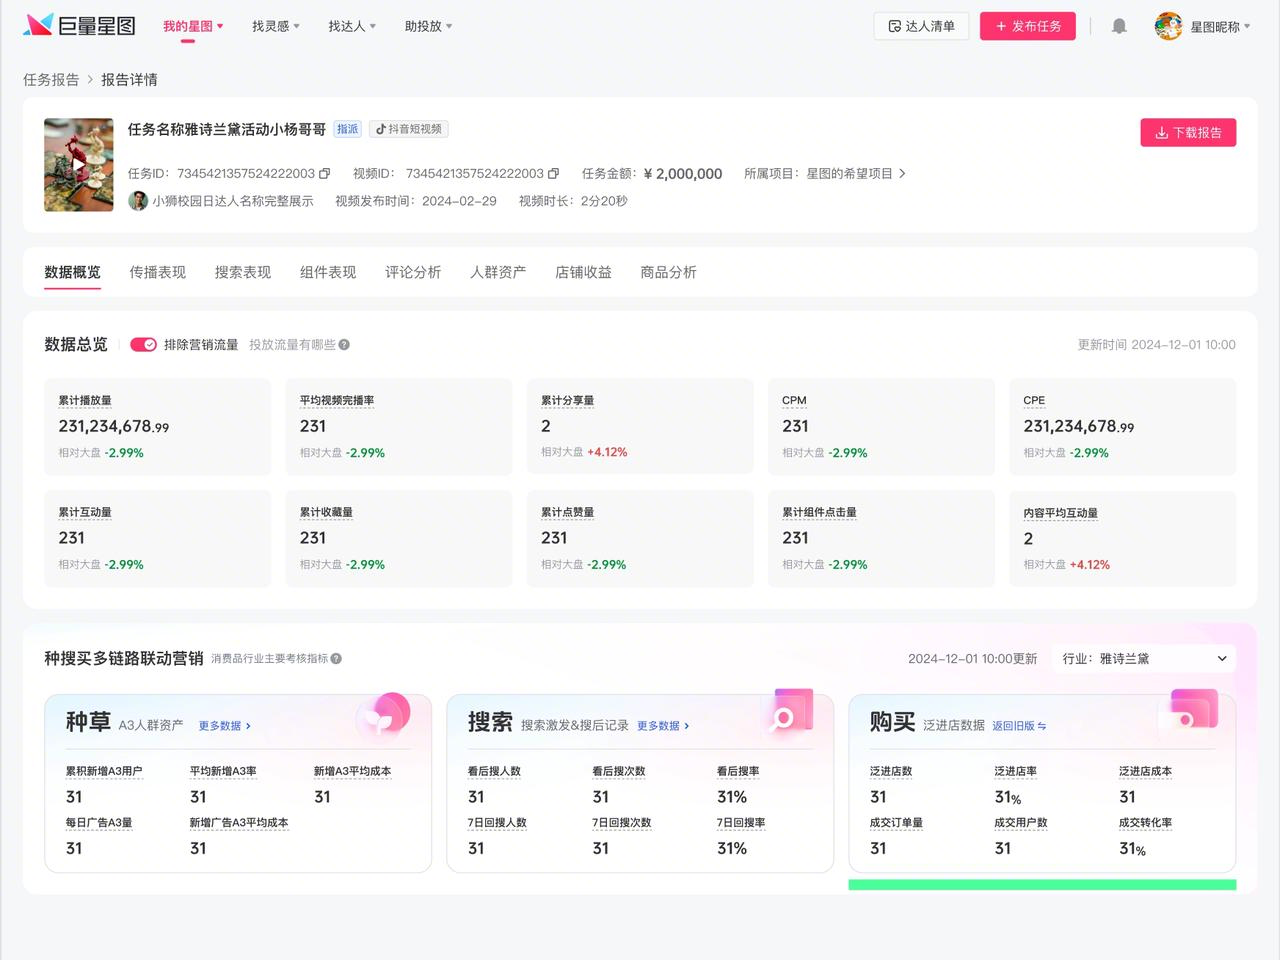
Task: Expand 我的星图 menu
Action: (x=193, y=26)
